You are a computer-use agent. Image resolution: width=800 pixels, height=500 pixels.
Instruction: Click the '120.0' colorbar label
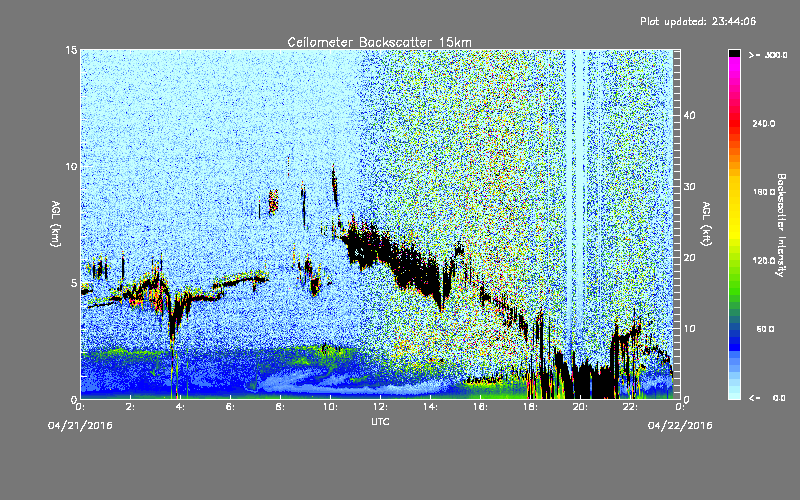pyautogui.click(x=764, y=260)
